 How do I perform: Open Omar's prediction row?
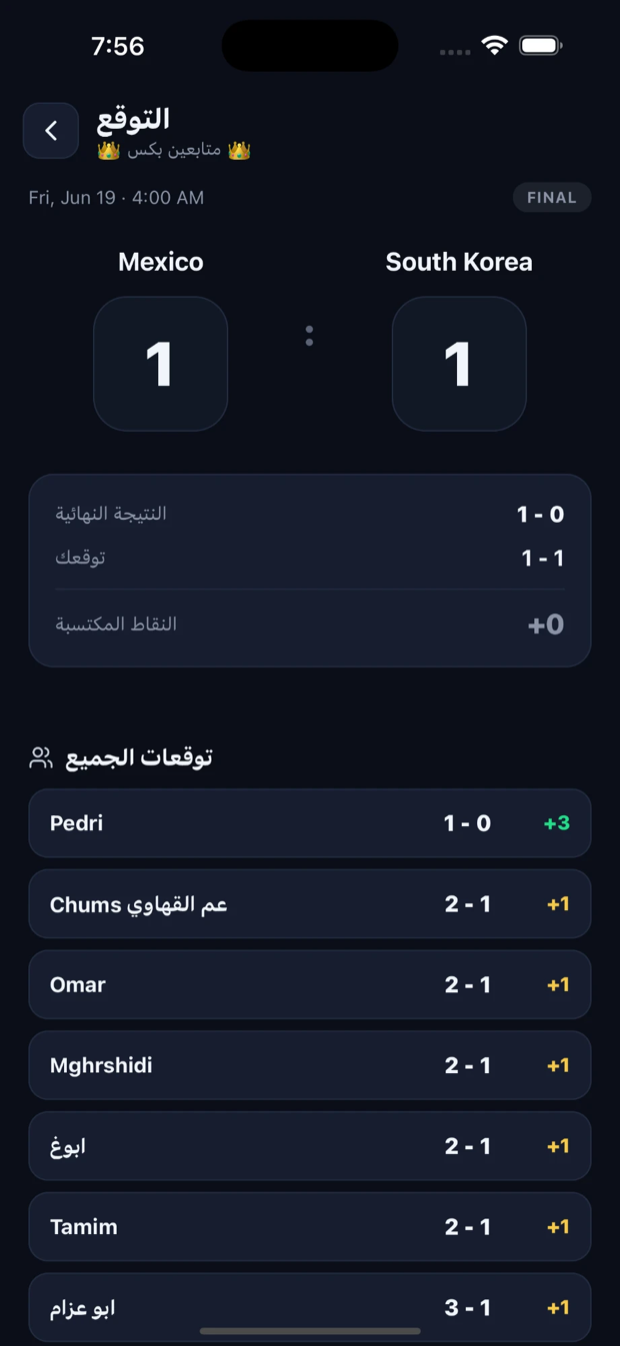(310, 984)
